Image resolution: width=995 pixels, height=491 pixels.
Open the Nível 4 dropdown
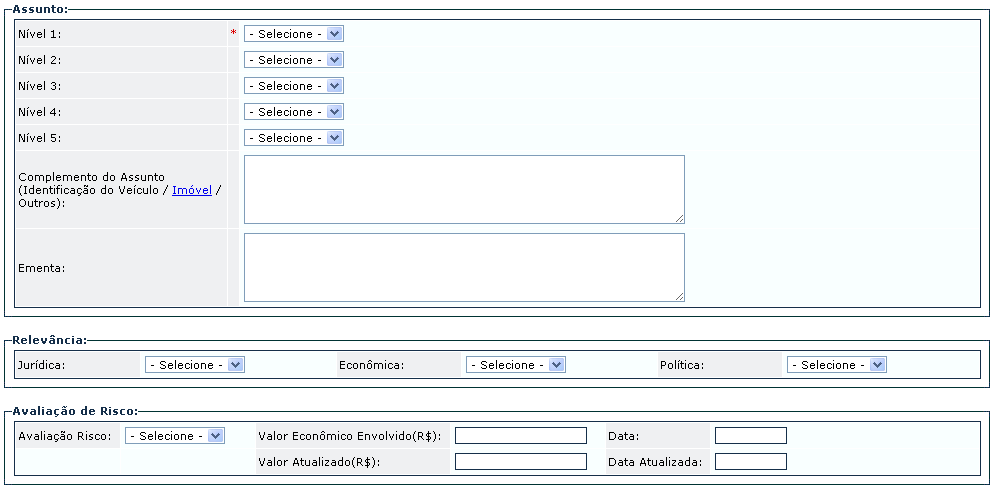click(294, 112)
